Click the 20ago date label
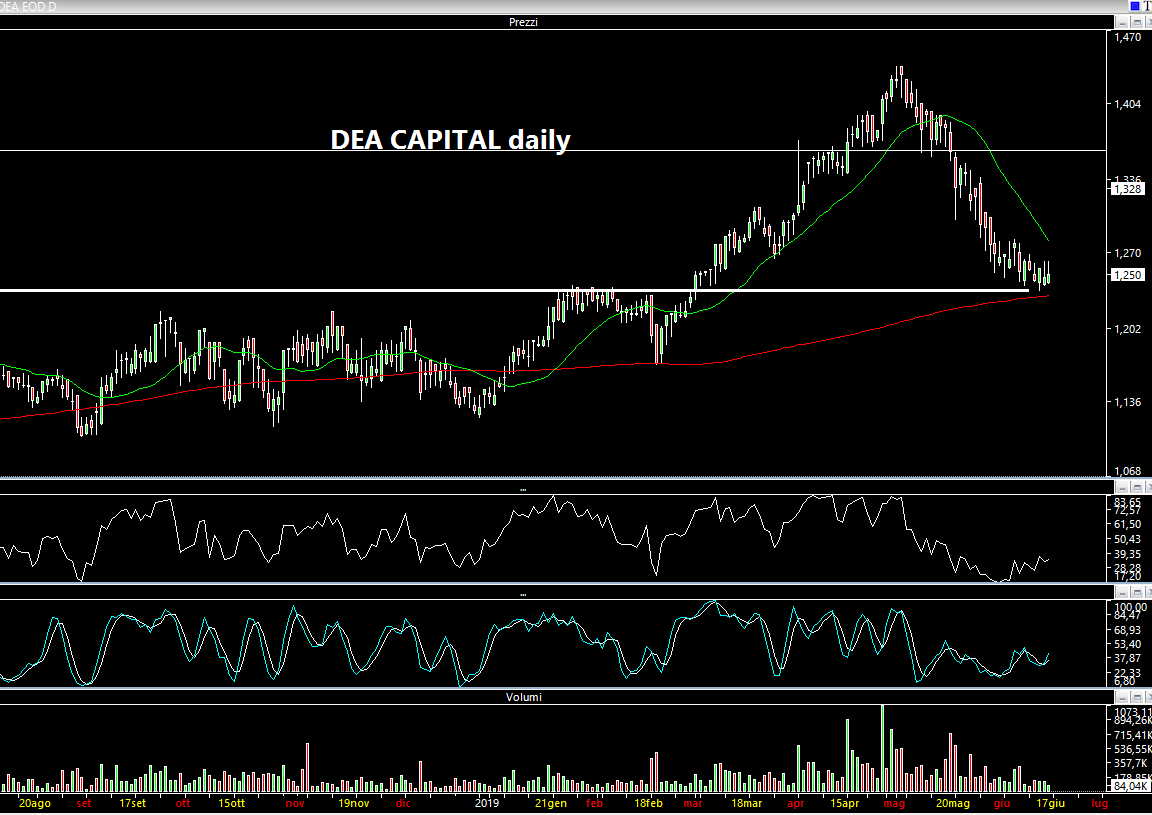The width and height of the screenshot is (1152, 815). (x=35, y=803)
